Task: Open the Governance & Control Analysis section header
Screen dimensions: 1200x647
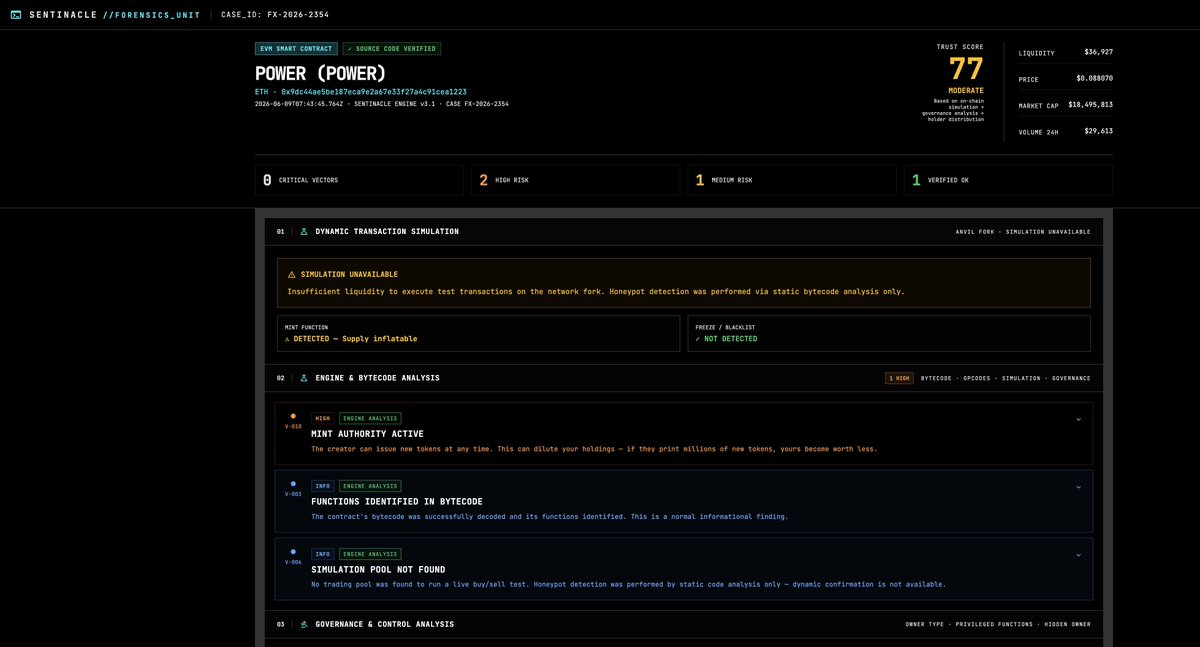Action: click(684, 624)
